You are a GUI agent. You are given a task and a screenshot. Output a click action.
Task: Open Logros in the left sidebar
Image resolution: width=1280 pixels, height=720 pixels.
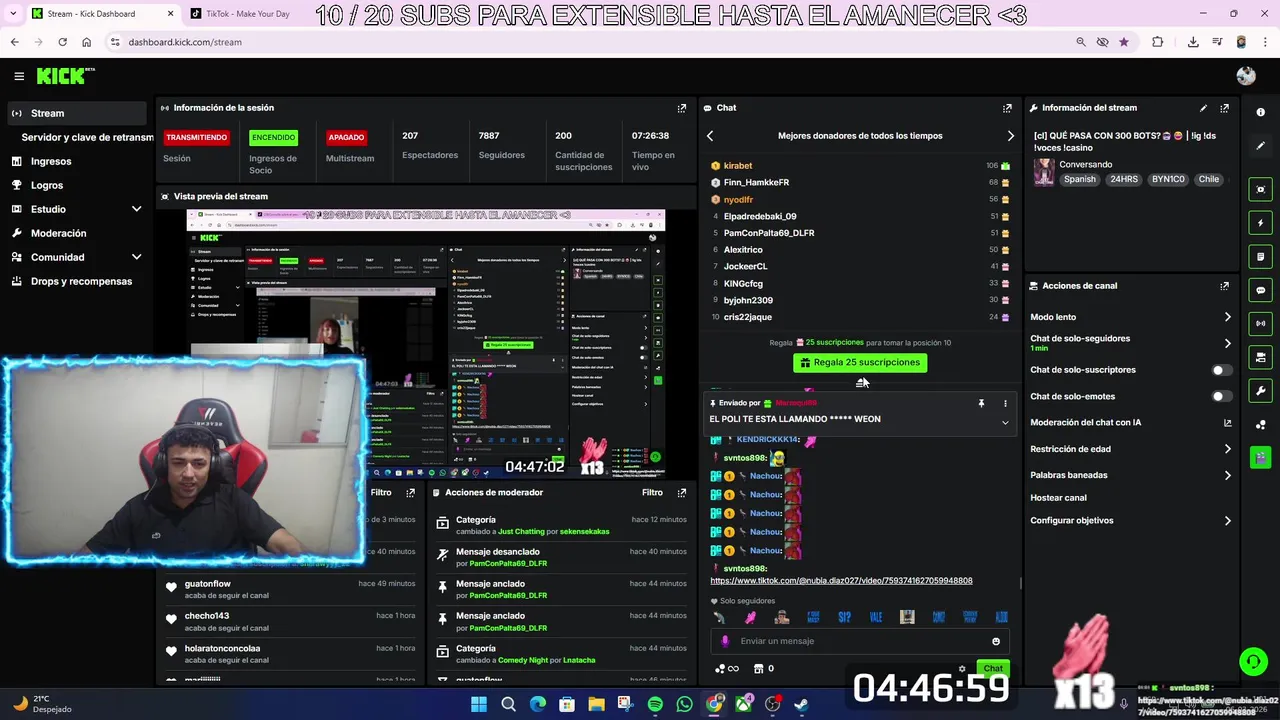click(x=47, y=185)
